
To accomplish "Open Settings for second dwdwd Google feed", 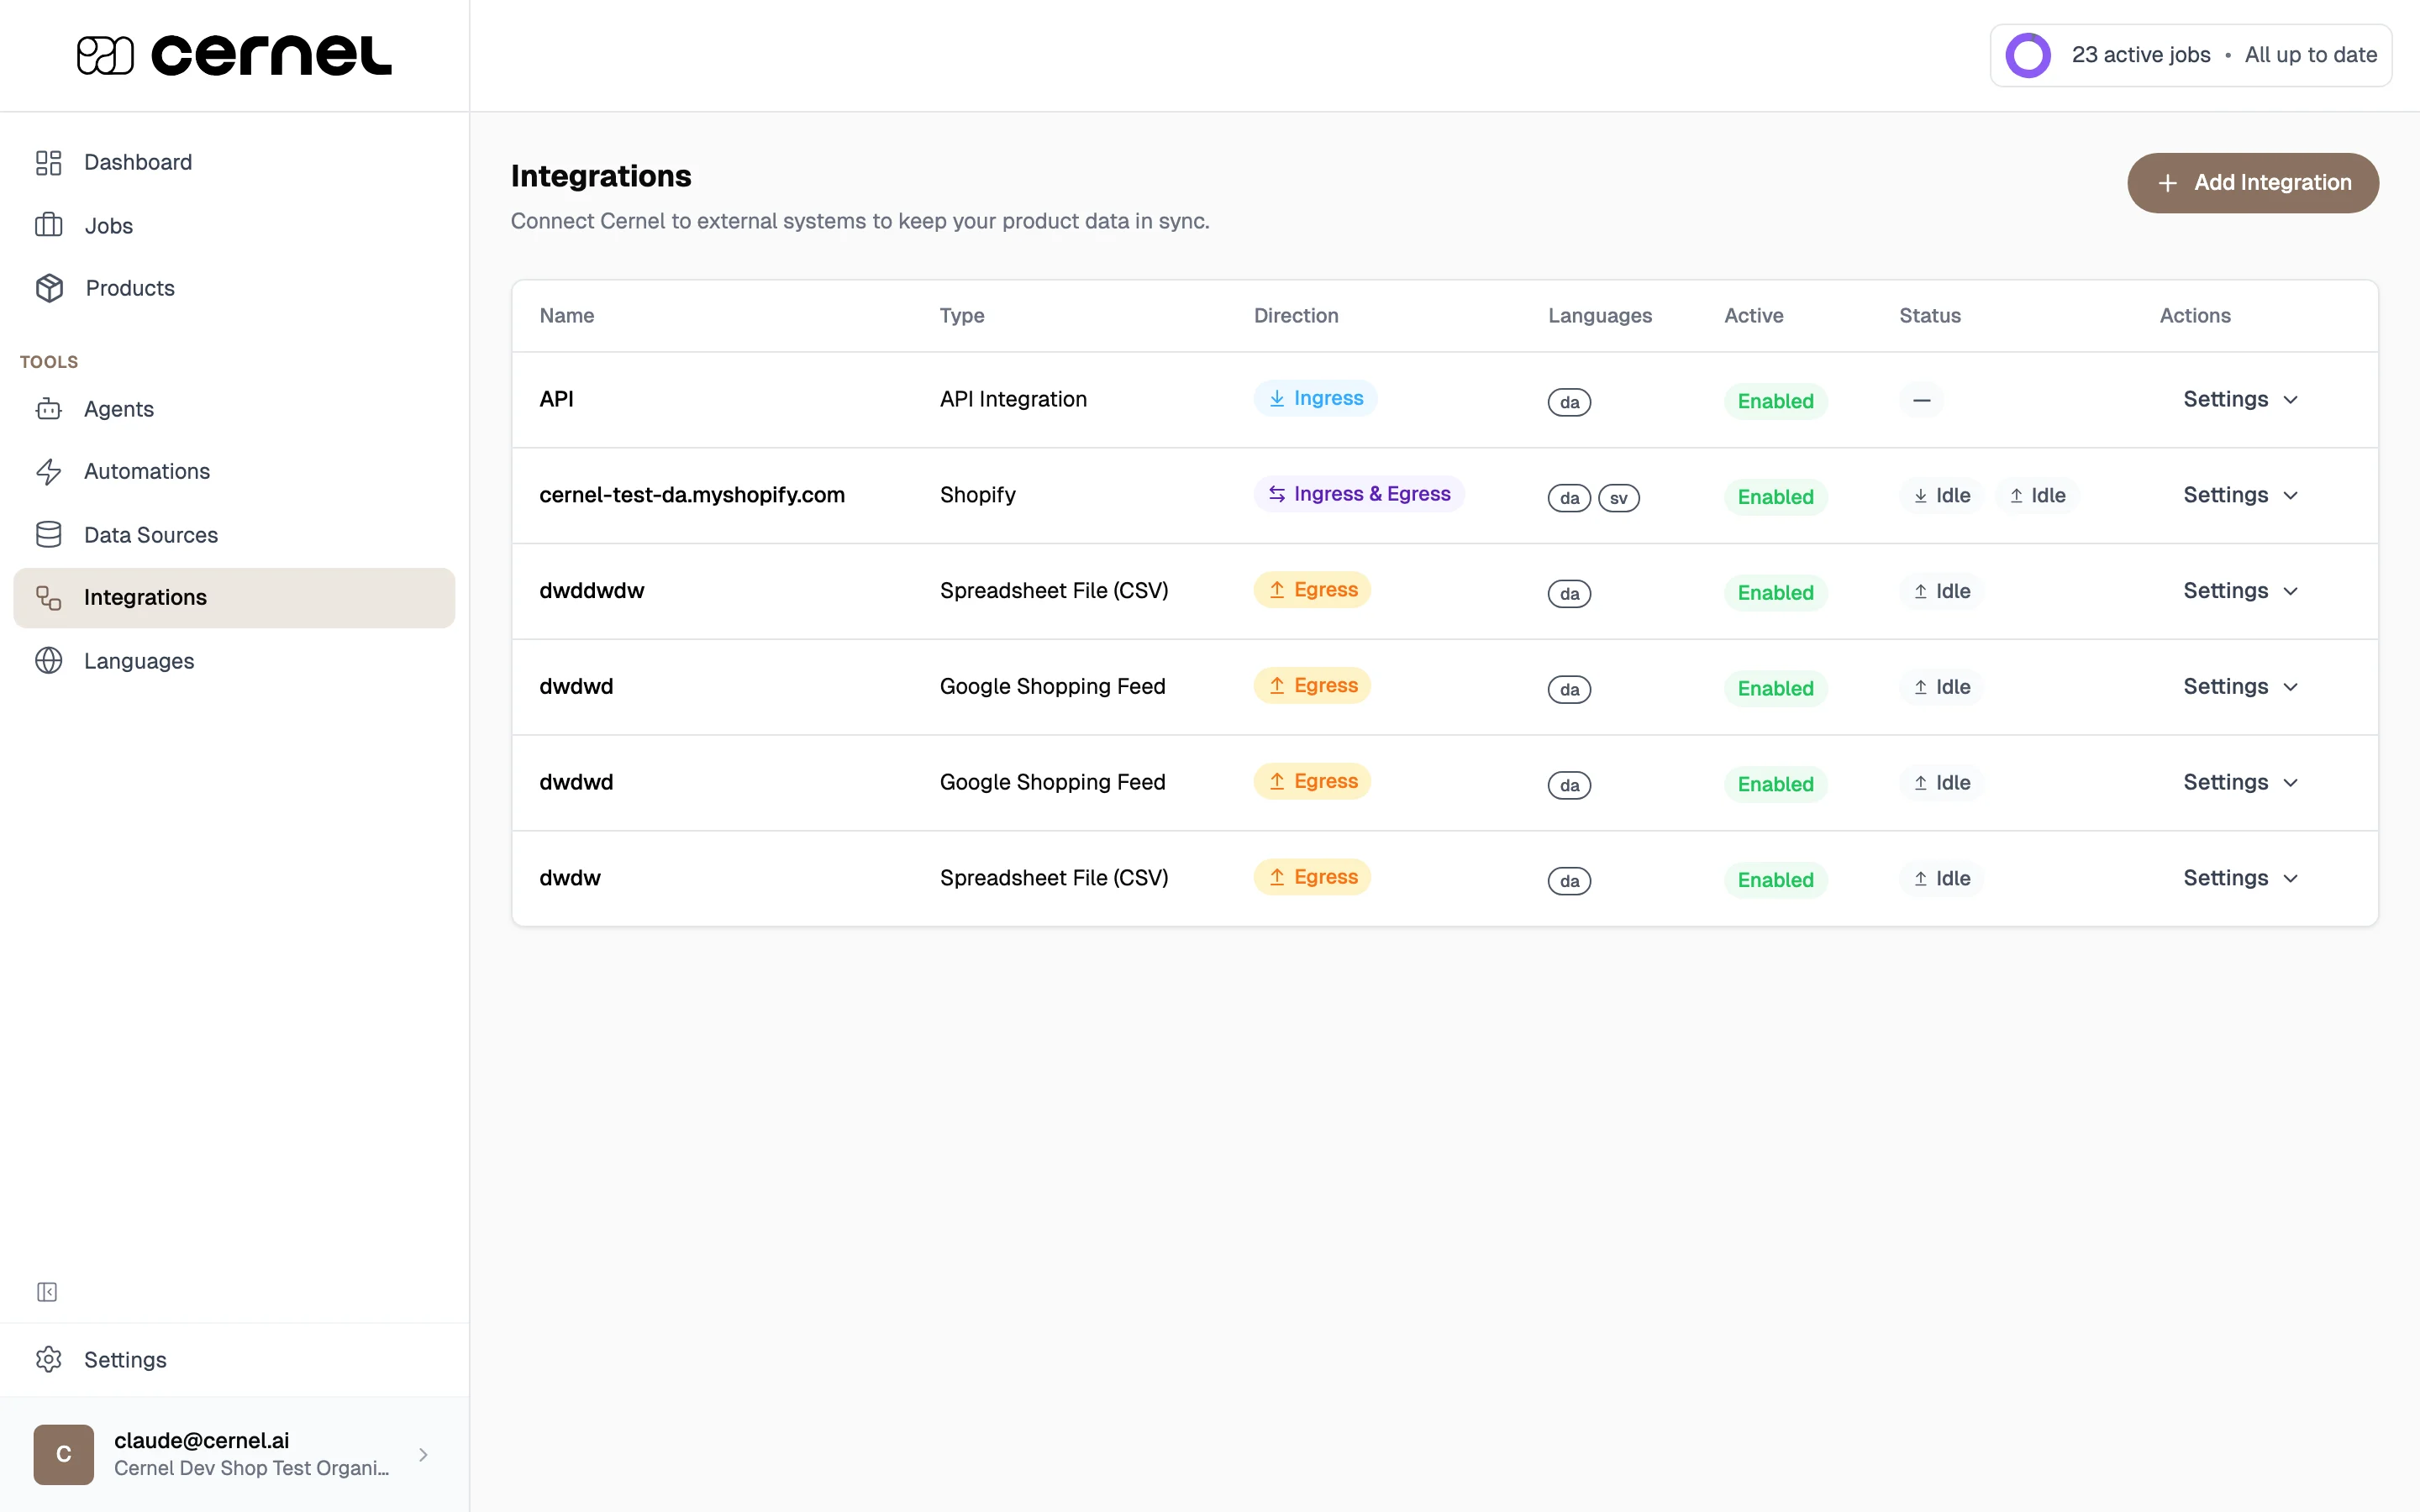I will pyautogui.click(x=2240, y=782).
